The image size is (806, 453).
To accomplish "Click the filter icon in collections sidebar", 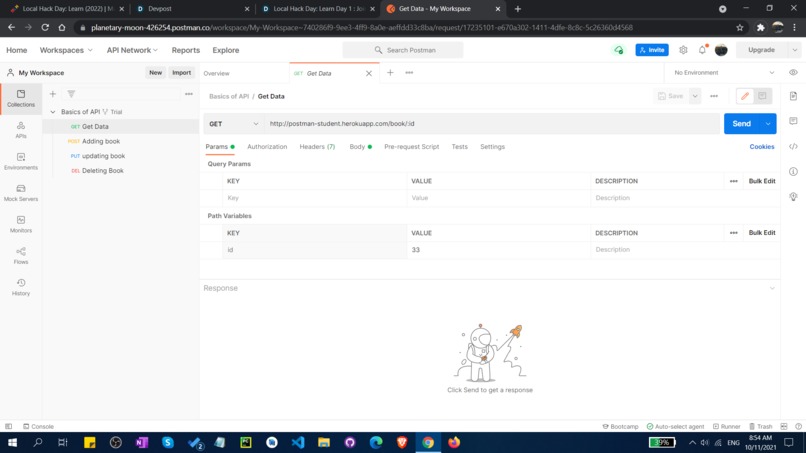I will tap(71, 94).
